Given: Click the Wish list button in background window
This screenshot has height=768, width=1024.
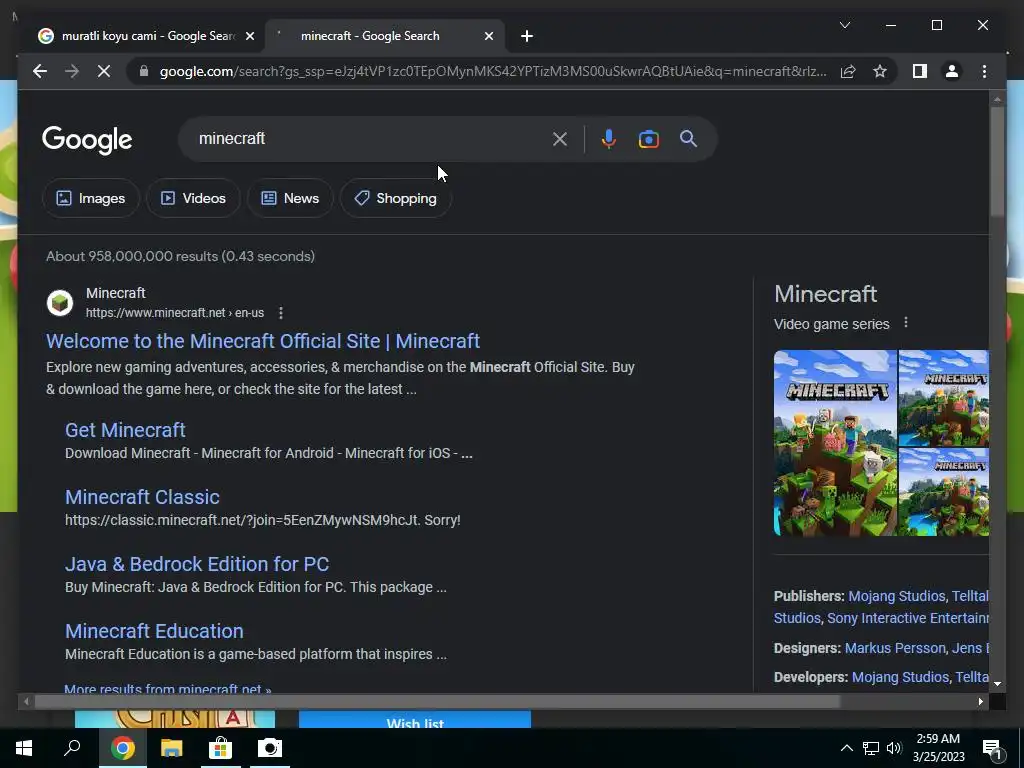Looking at the screenshot, I should pyautogui.click(x=415, y=721).
